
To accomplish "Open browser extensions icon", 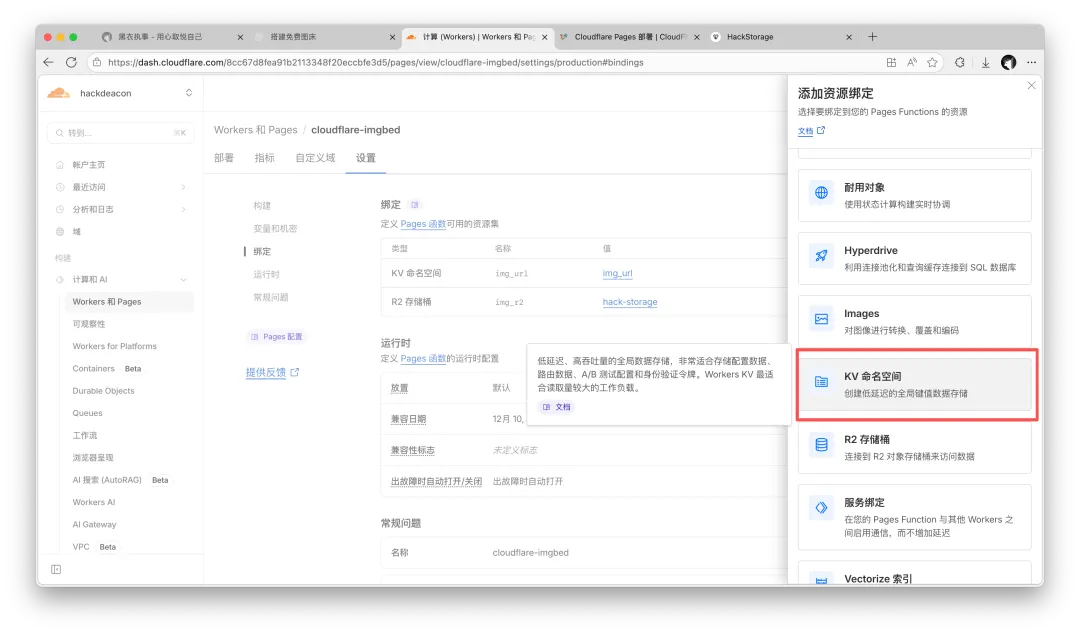I will coord(959,62).
